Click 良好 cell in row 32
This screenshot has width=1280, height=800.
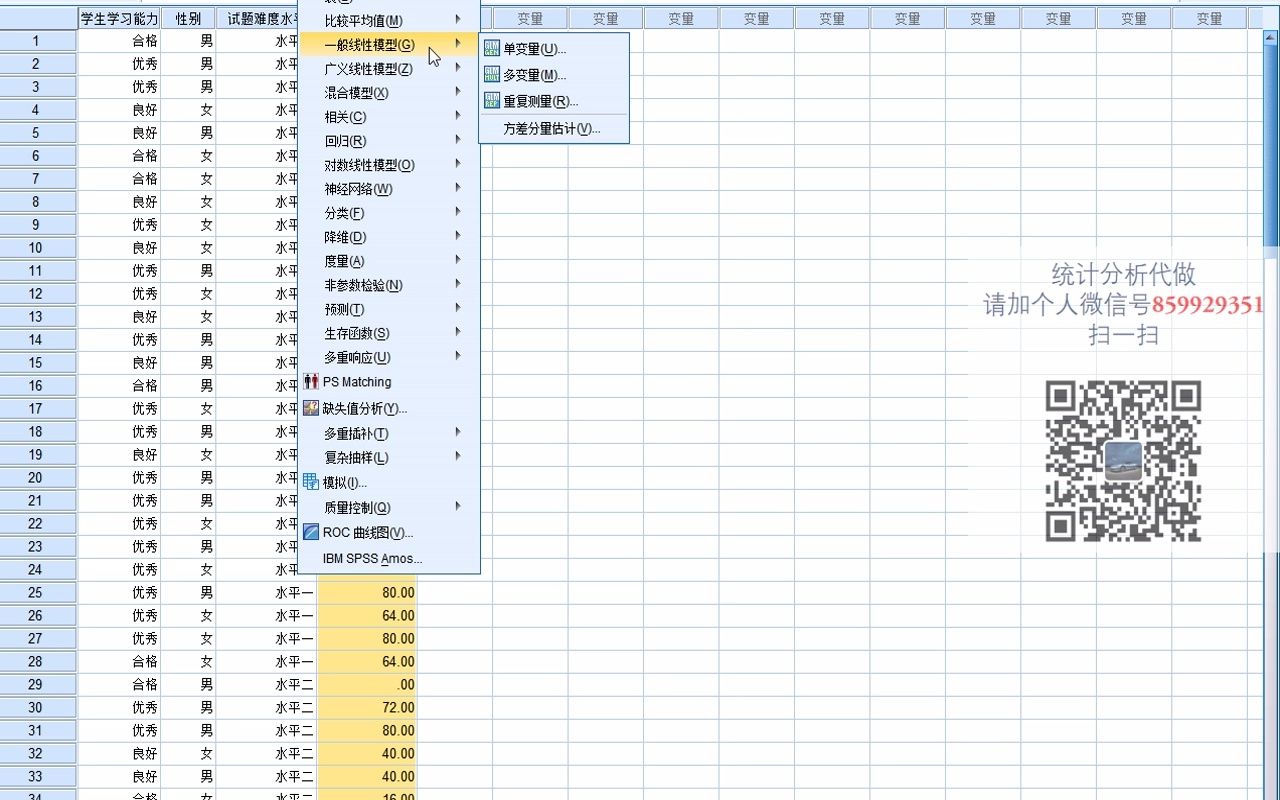coord(119,753)
